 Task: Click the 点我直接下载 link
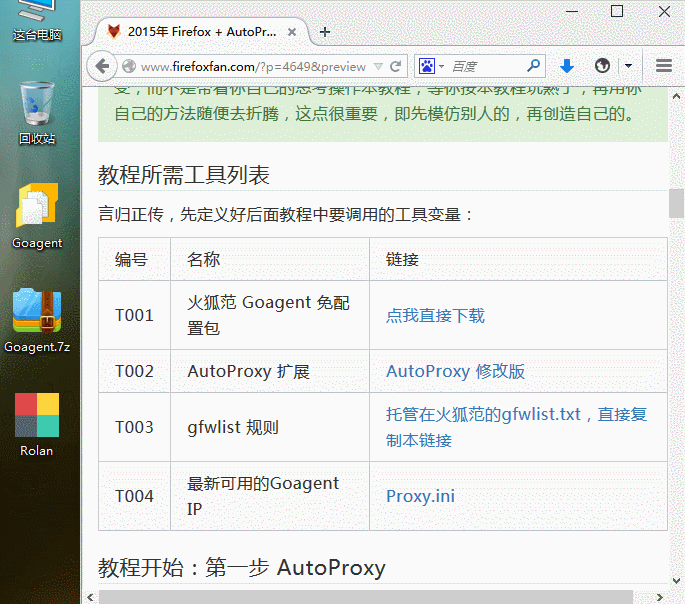coord(435,315)
